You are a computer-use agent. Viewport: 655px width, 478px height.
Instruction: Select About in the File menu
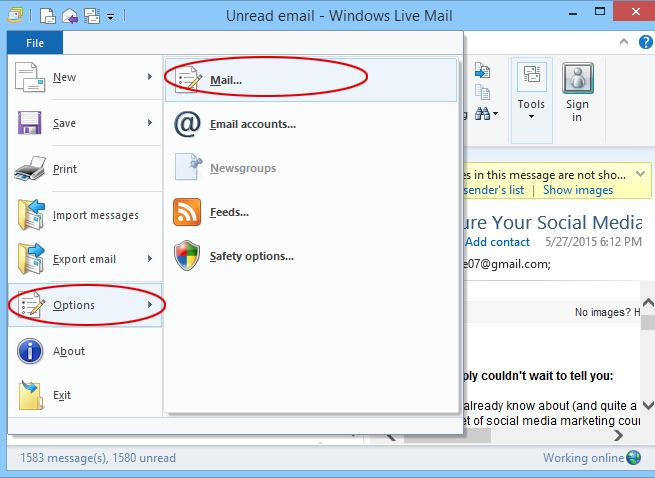pyautogui.click(x=85, y=351)
